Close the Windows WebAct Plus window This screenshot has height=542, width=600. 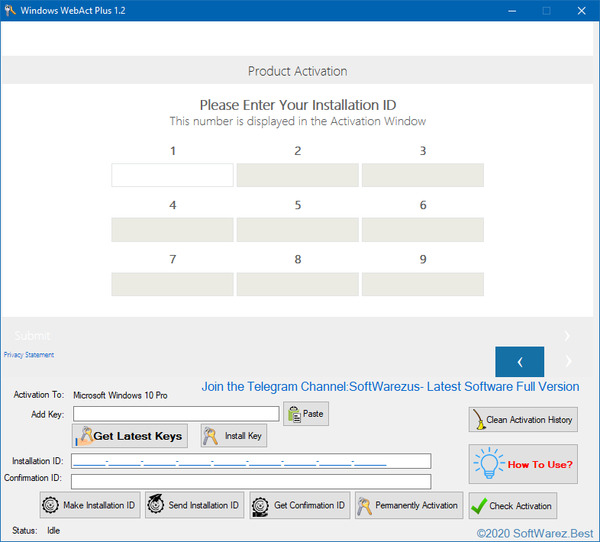(581, 11)
